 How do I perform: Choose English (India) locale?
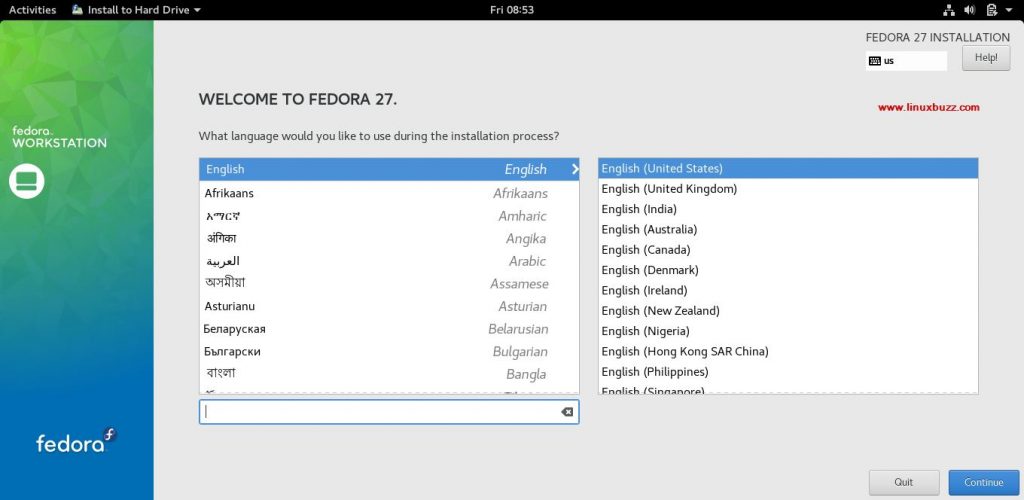tap(788, 209)
